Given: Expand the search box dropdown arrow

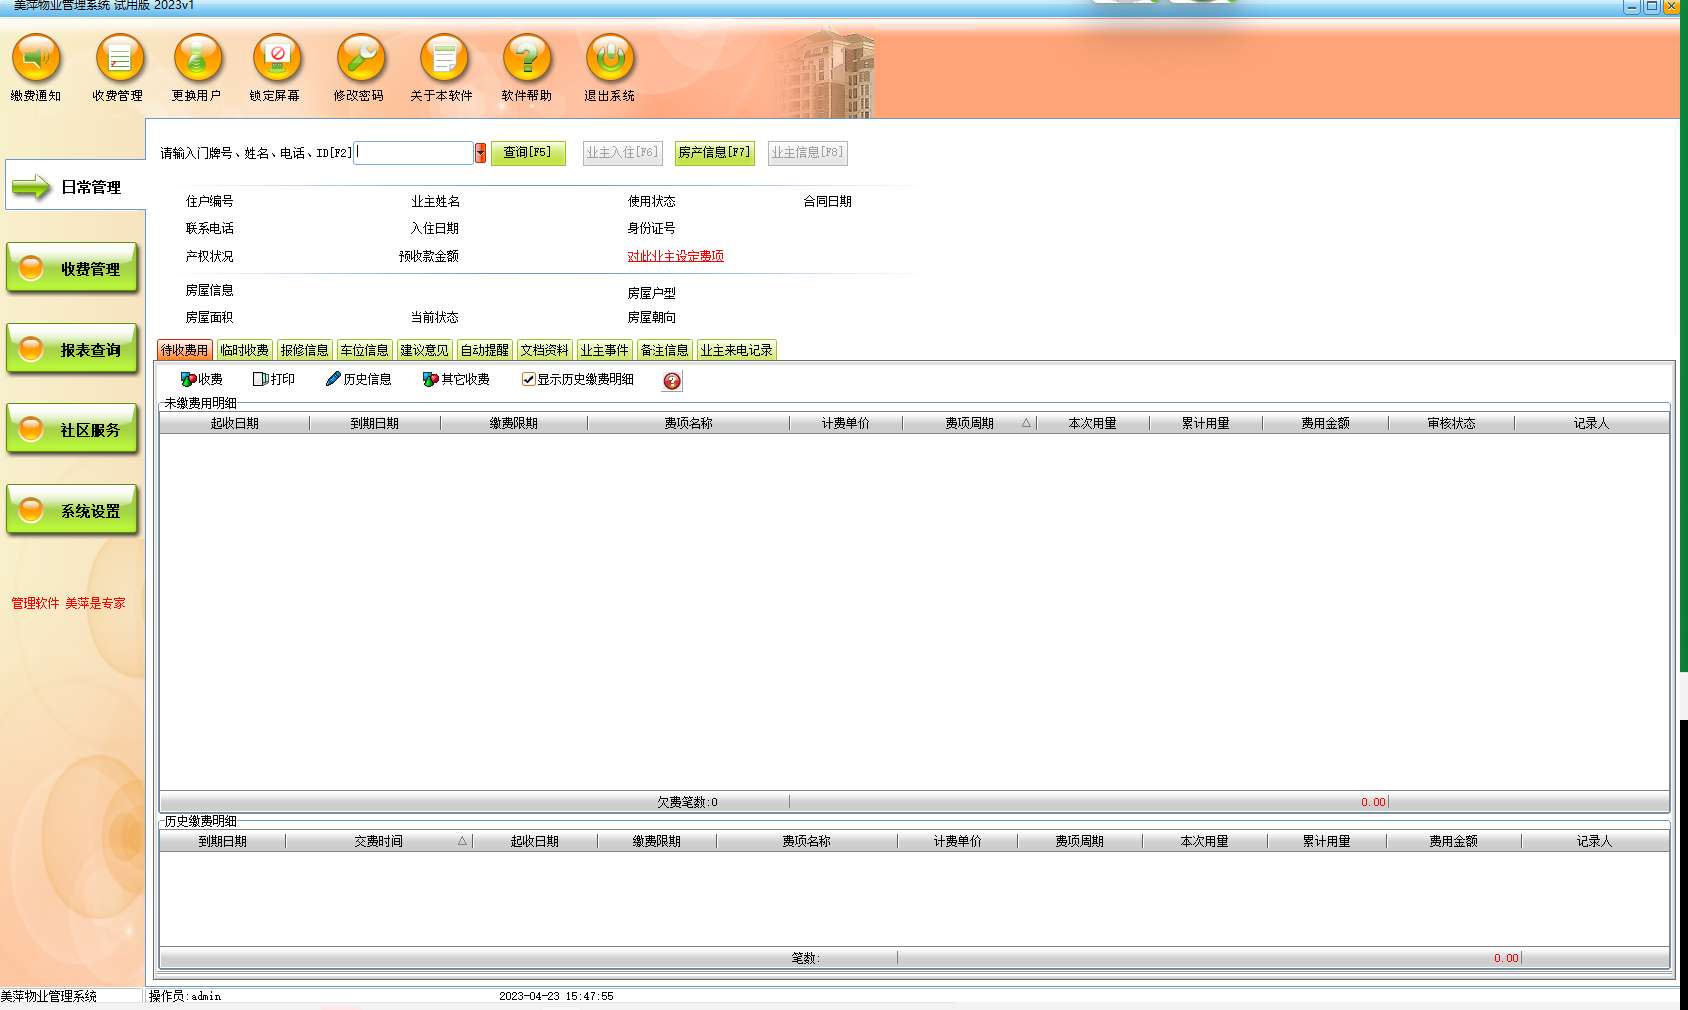Looking at the screenshot, I should 480,153.
